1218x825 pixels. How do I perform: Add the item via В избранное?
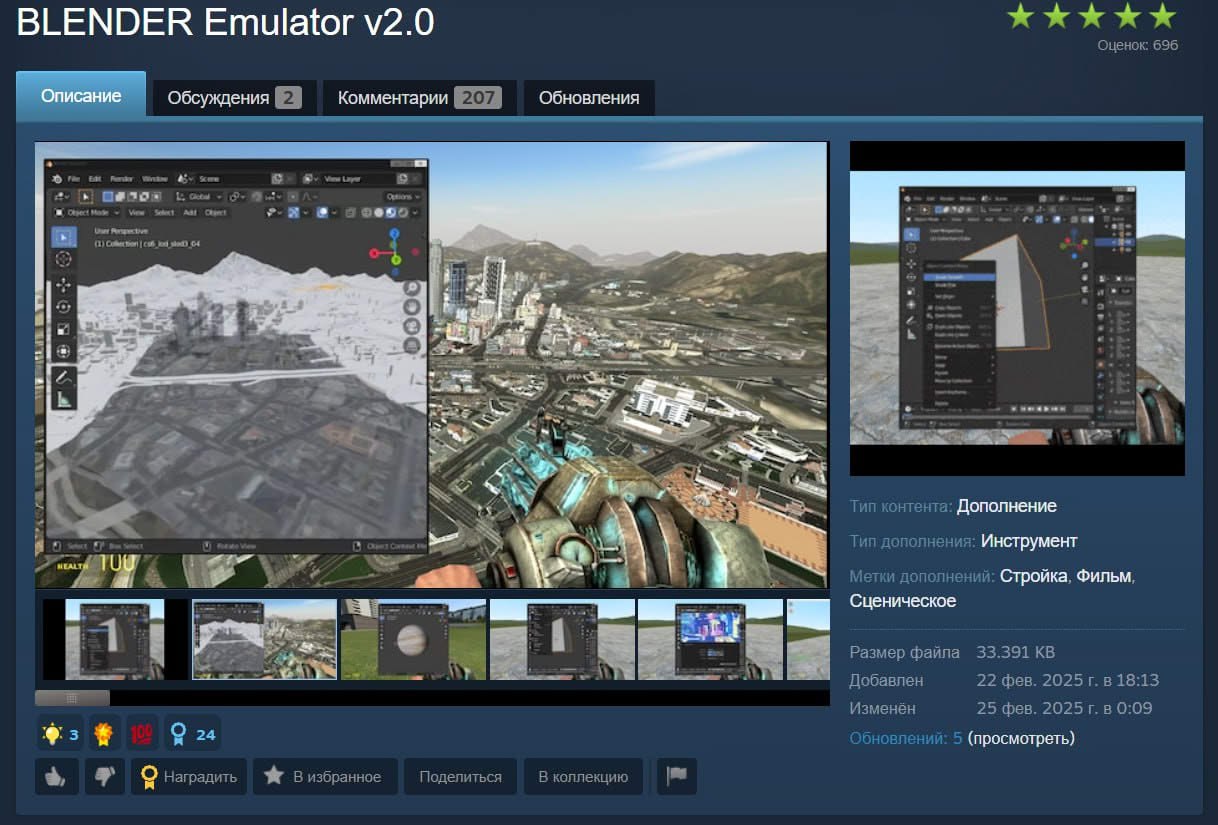(x=325, y=776)
